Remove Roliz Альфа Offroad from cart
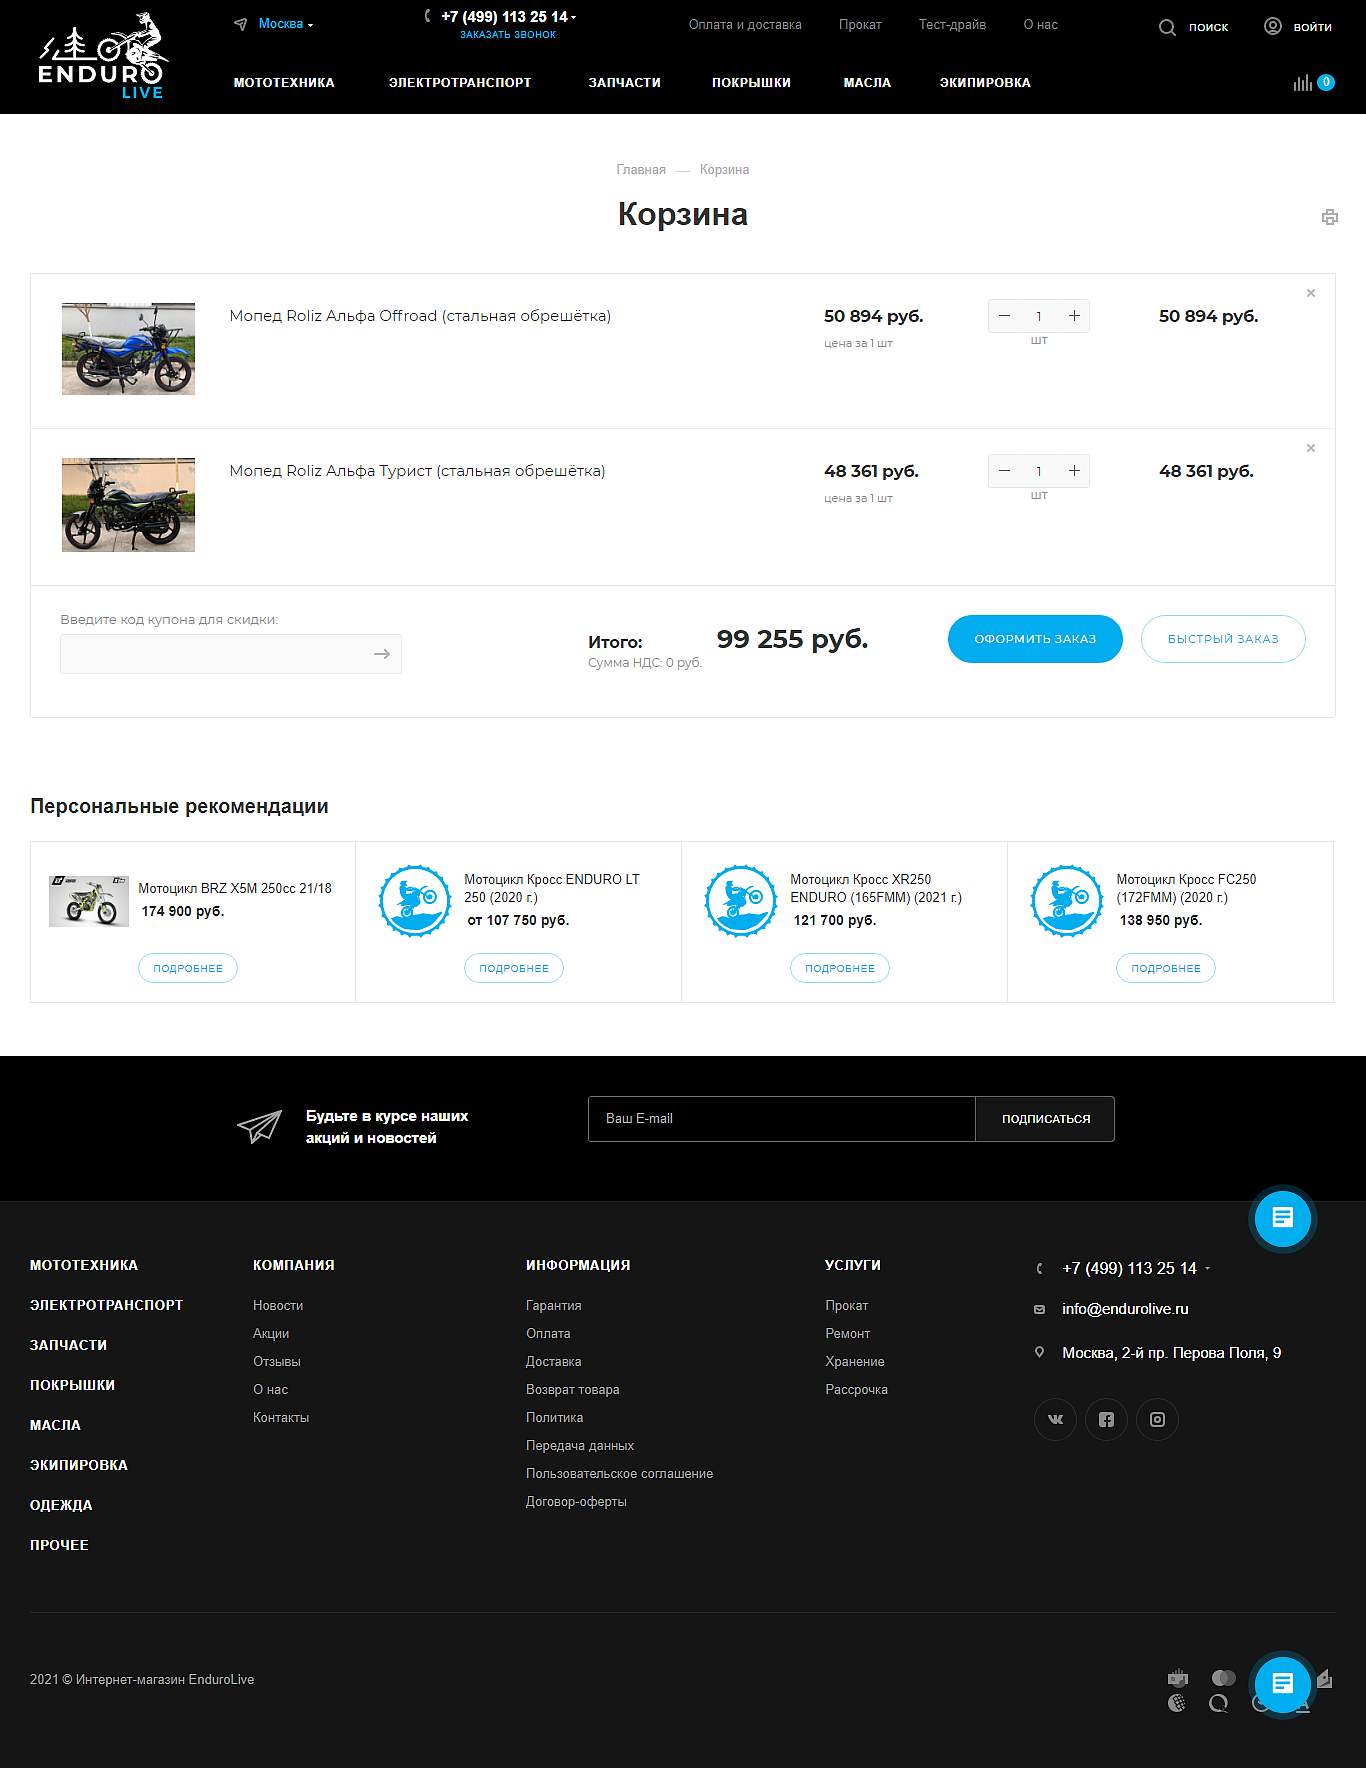 tap(1310, 293)
